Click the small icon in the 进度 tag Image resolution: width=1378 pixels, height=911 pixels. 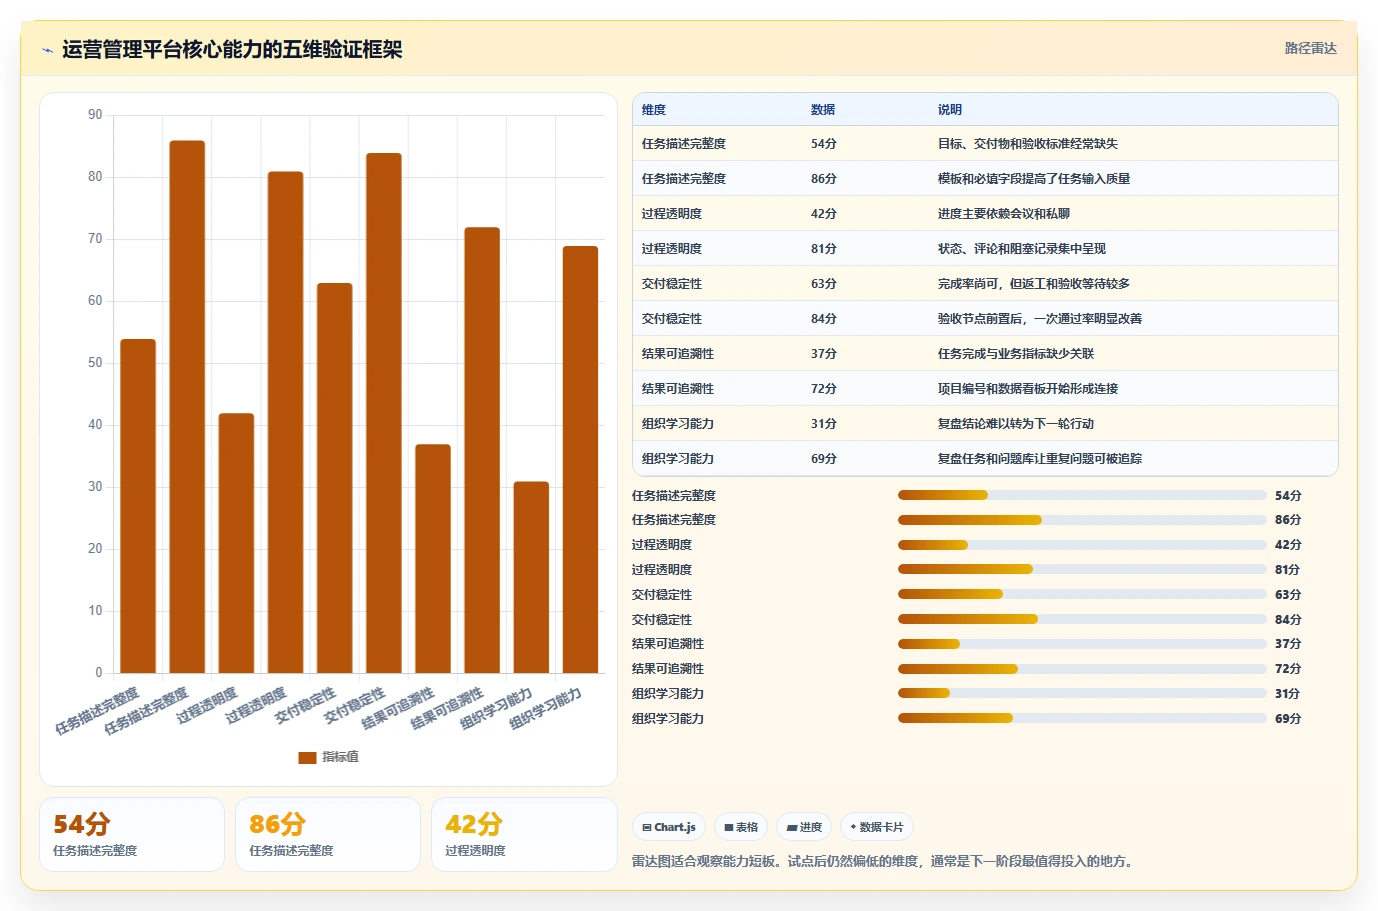(792, 827)
